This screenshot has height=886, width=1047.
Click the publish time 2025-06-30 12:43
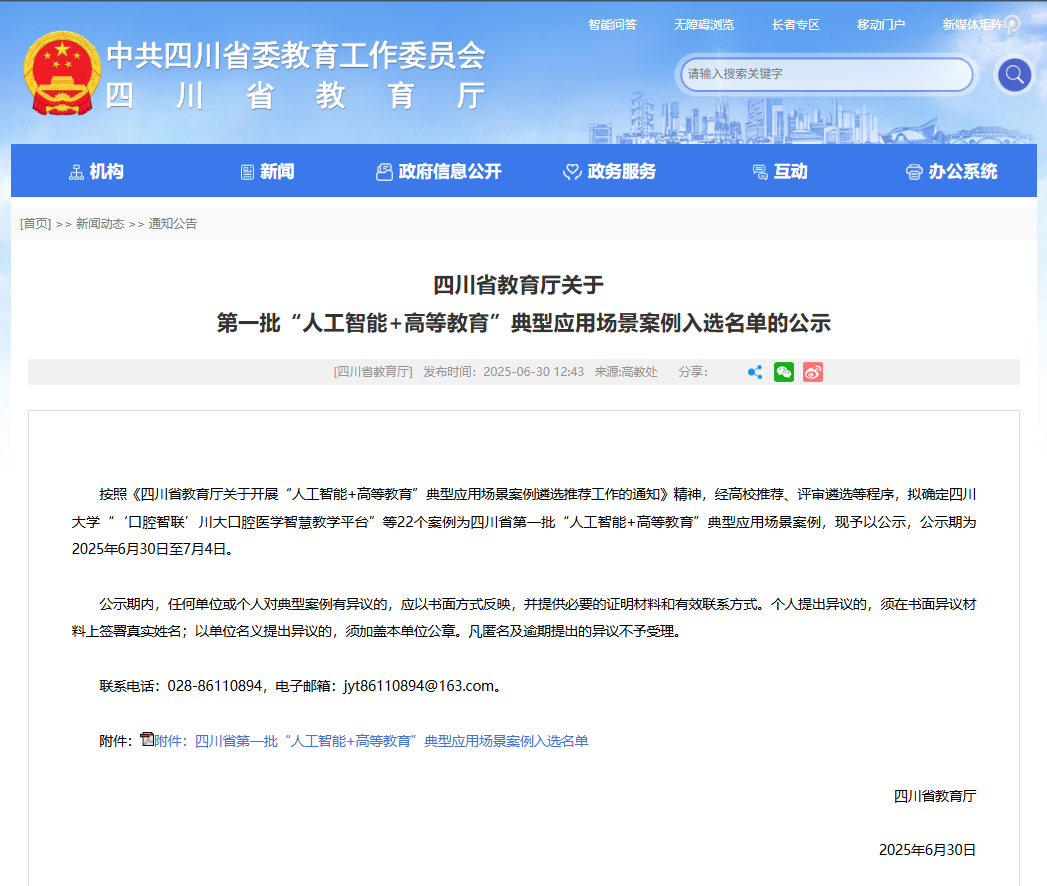pyautogui.click(x=534, y=372)
